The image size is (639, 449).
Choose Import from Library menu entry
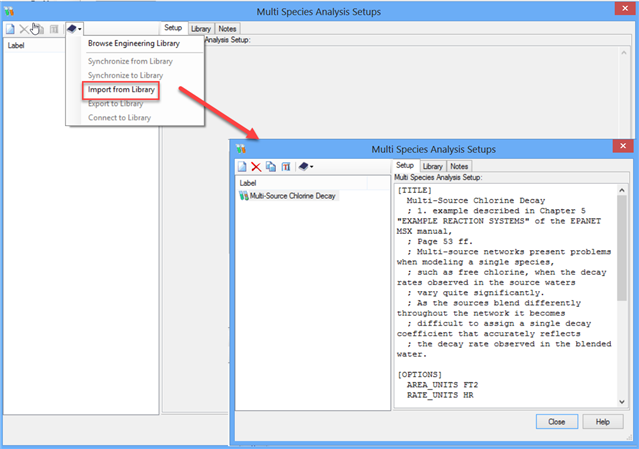(121, 90)
